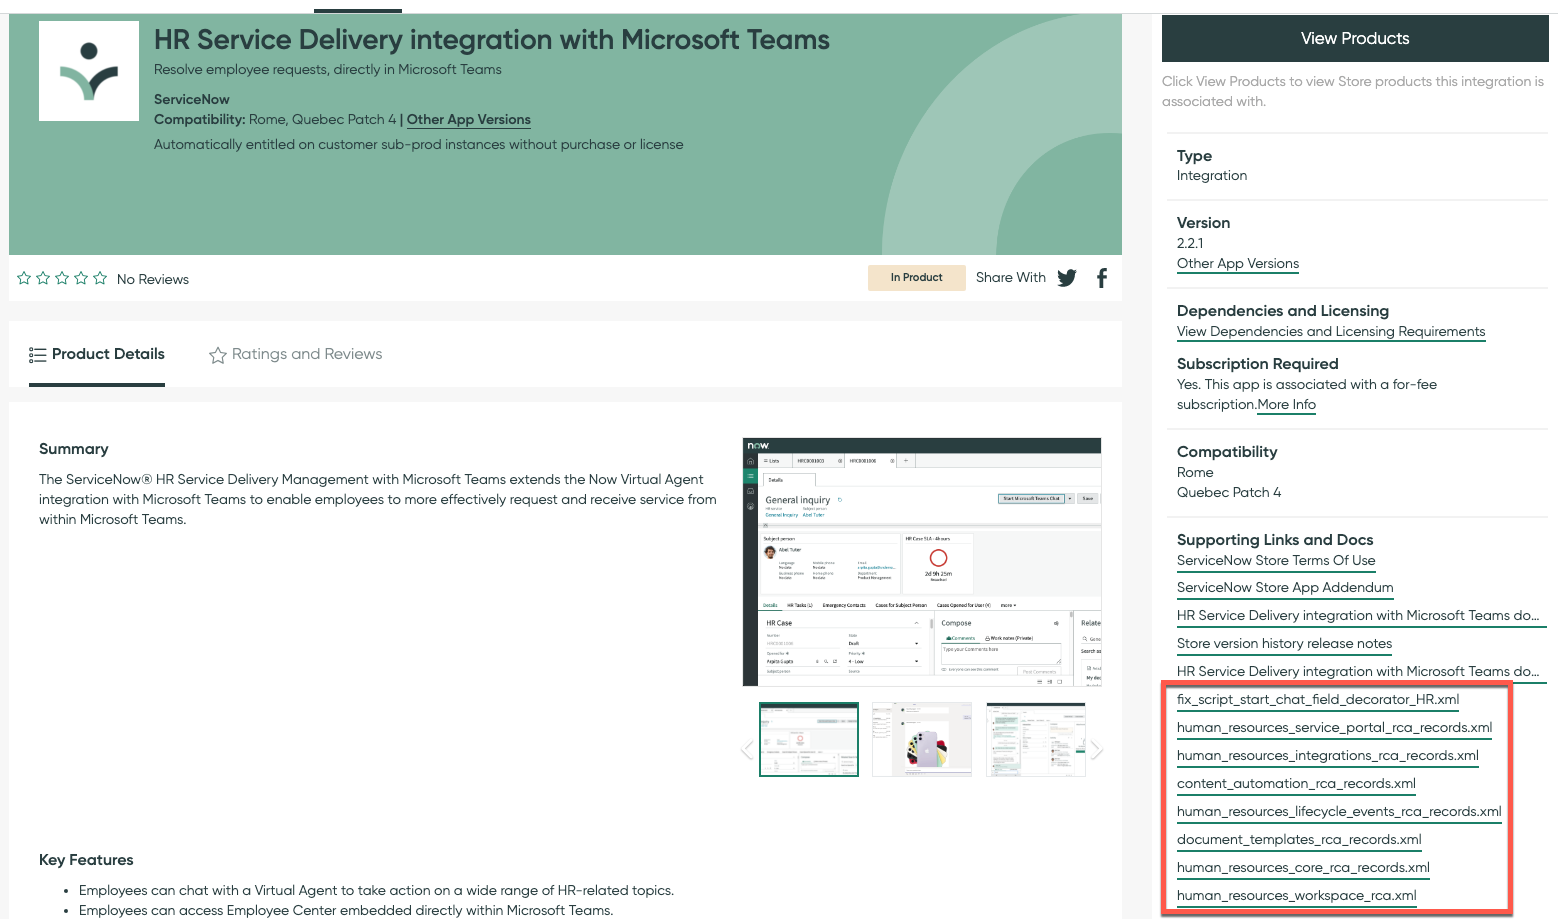Open human_resources_lifecycle_events_rca_records.xml link
The height and width of the screenshot is (922, 1558).
[x=1339, y=811]
